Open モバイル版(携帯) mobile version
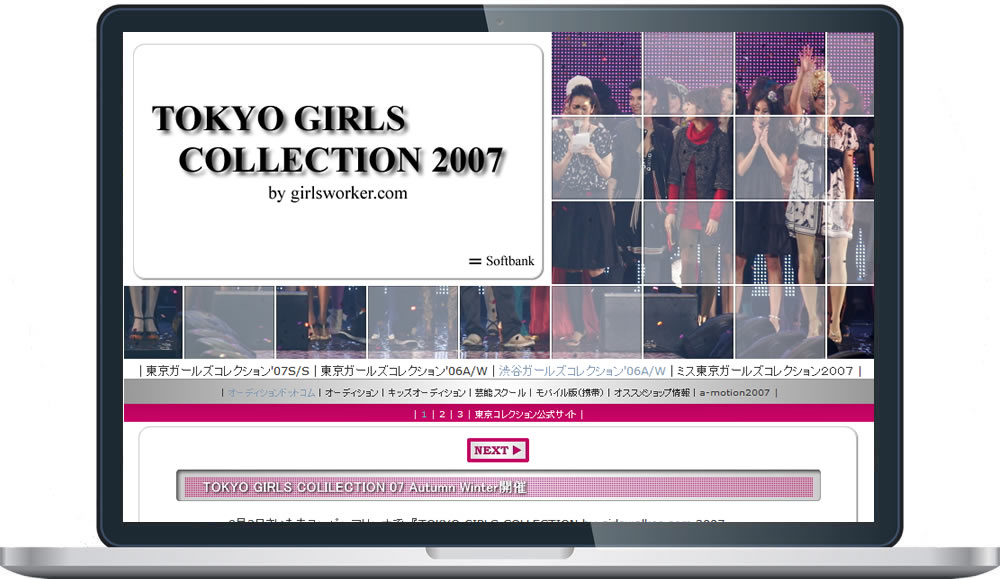The height and width of the screenshot is (579, 1000). coord(568,394)
